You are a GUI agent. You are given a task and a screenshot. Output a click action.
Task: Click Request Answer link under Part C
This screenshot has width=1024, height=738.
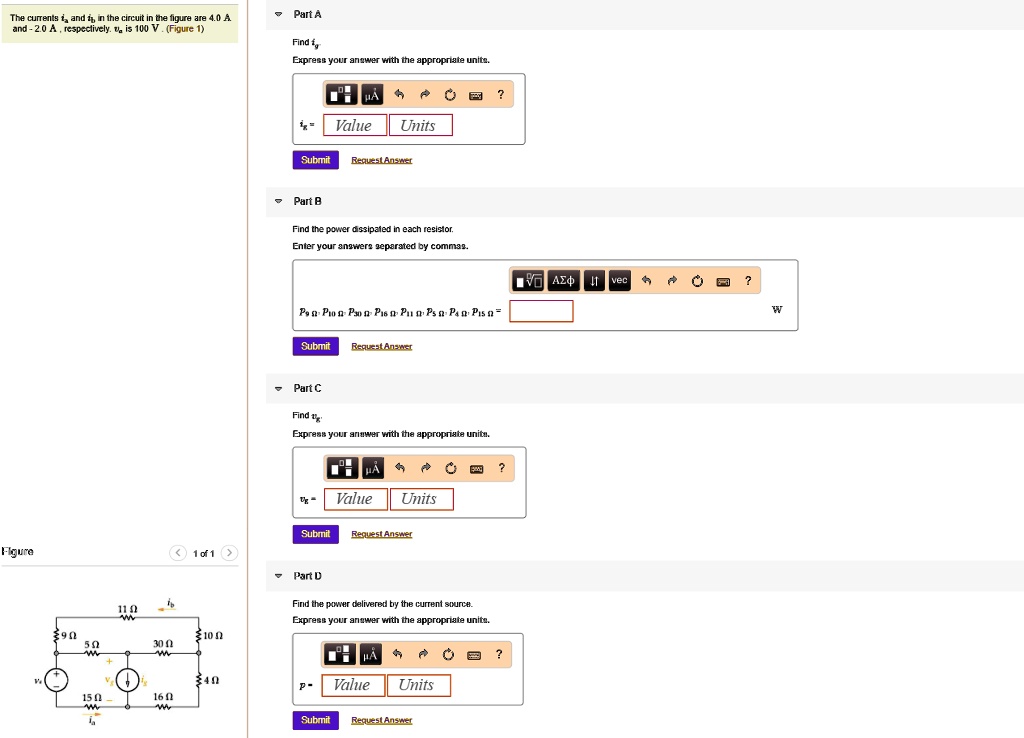click(x=381, y=534)
